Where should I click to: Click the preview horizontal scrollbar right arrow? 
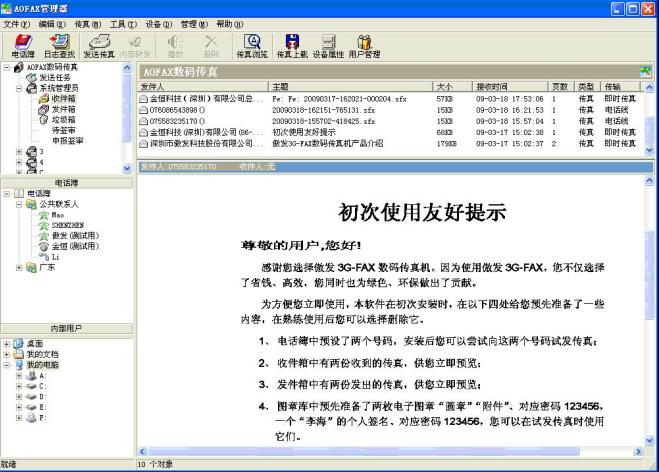click(638, 451)
